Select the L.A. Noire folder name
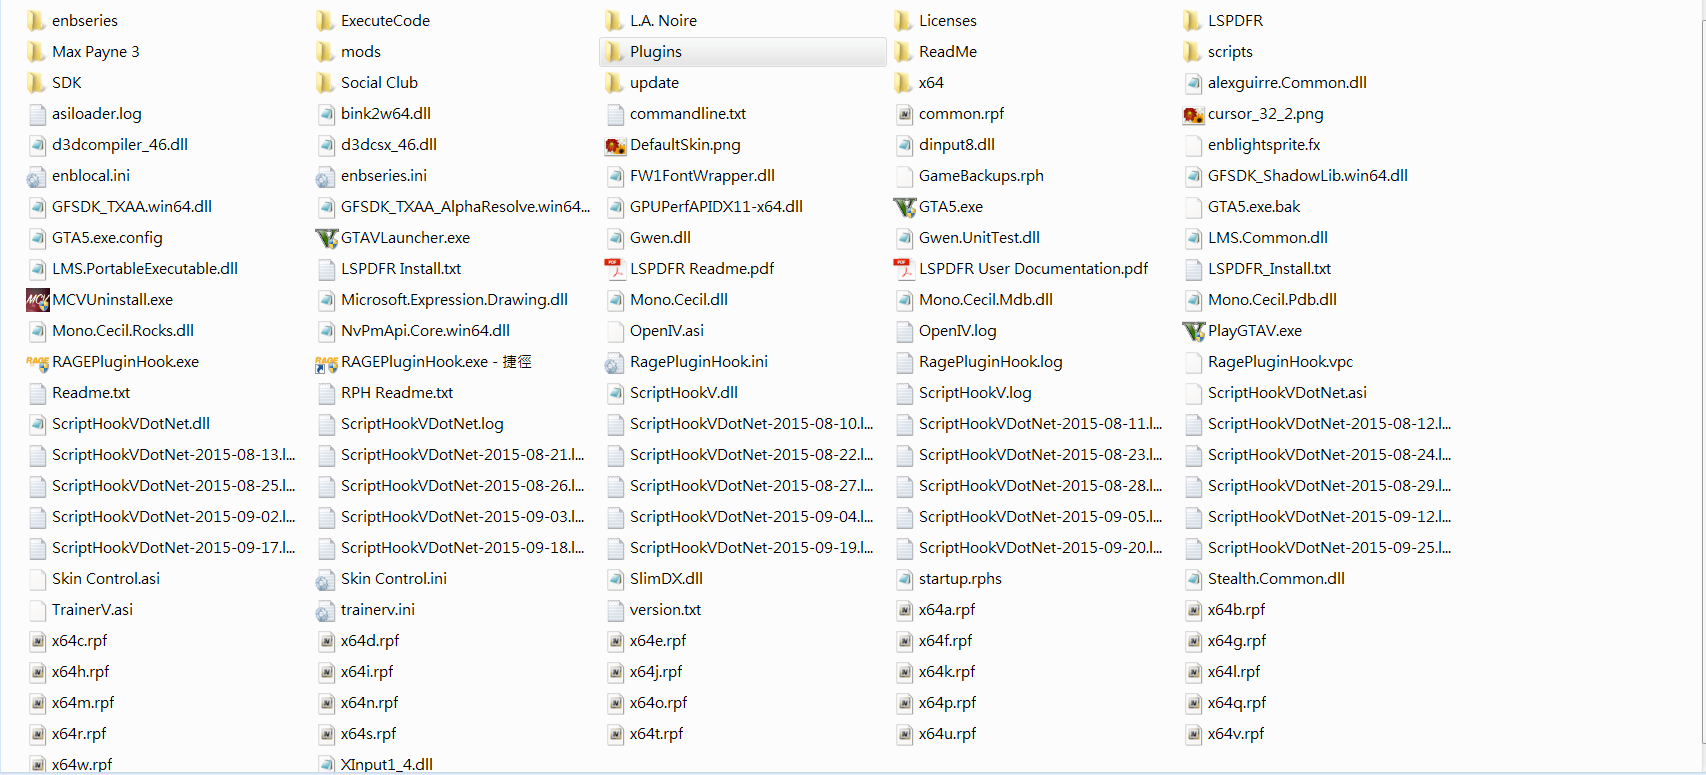Image resolution: width=1706 pixels, height=775 pixels. click(664, 21)
